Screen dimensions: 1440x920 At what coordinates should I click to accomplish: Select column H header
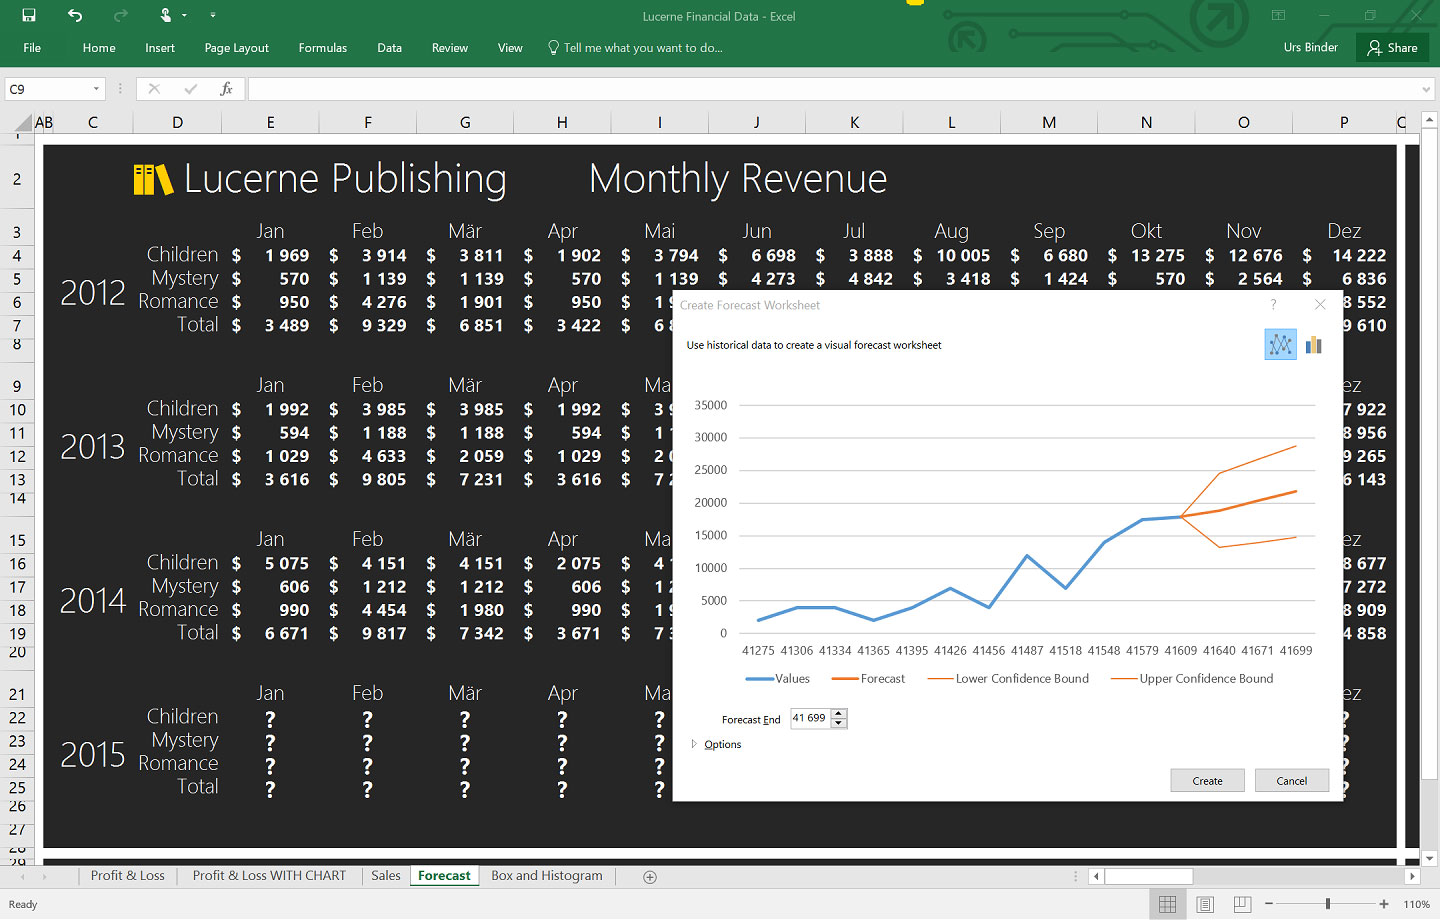pyautogui.click(x=562, y=123)
